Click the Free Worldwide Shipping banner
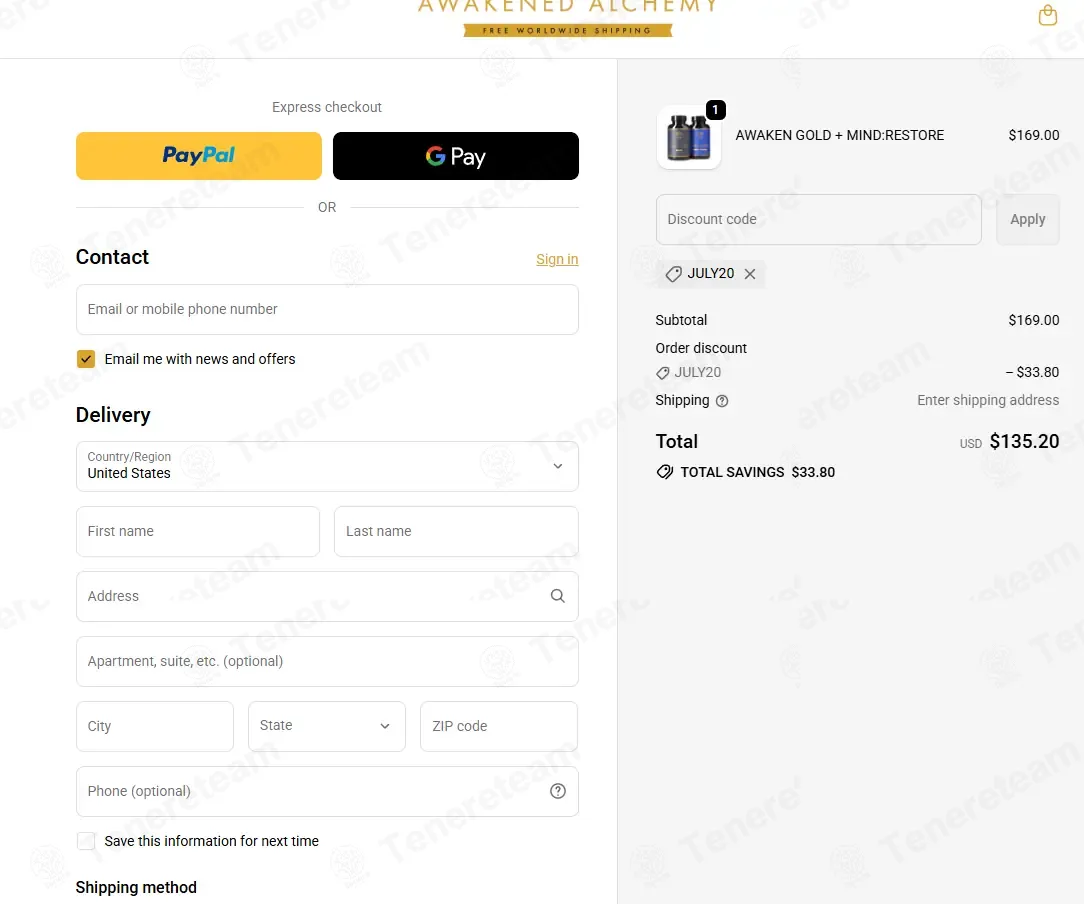Viewport: 1084px width, 904px height. click(568, 30)
